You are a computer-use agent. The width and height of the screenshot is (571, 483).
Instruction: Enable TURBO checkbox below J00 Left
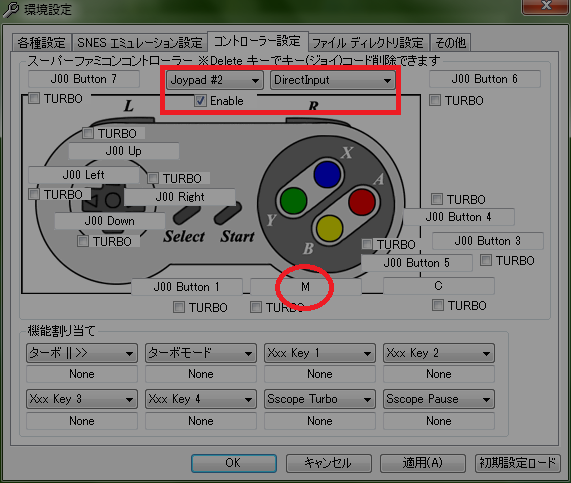[x=34, y=194]
